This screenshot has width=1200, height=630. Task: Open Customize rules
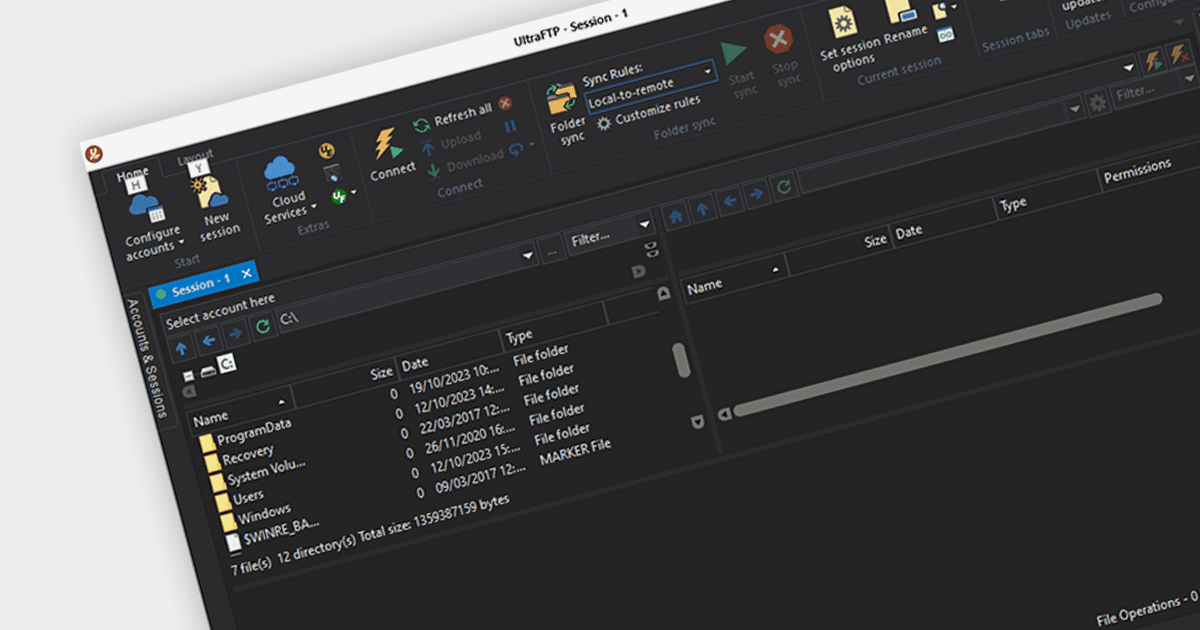(x=649, y=112)
